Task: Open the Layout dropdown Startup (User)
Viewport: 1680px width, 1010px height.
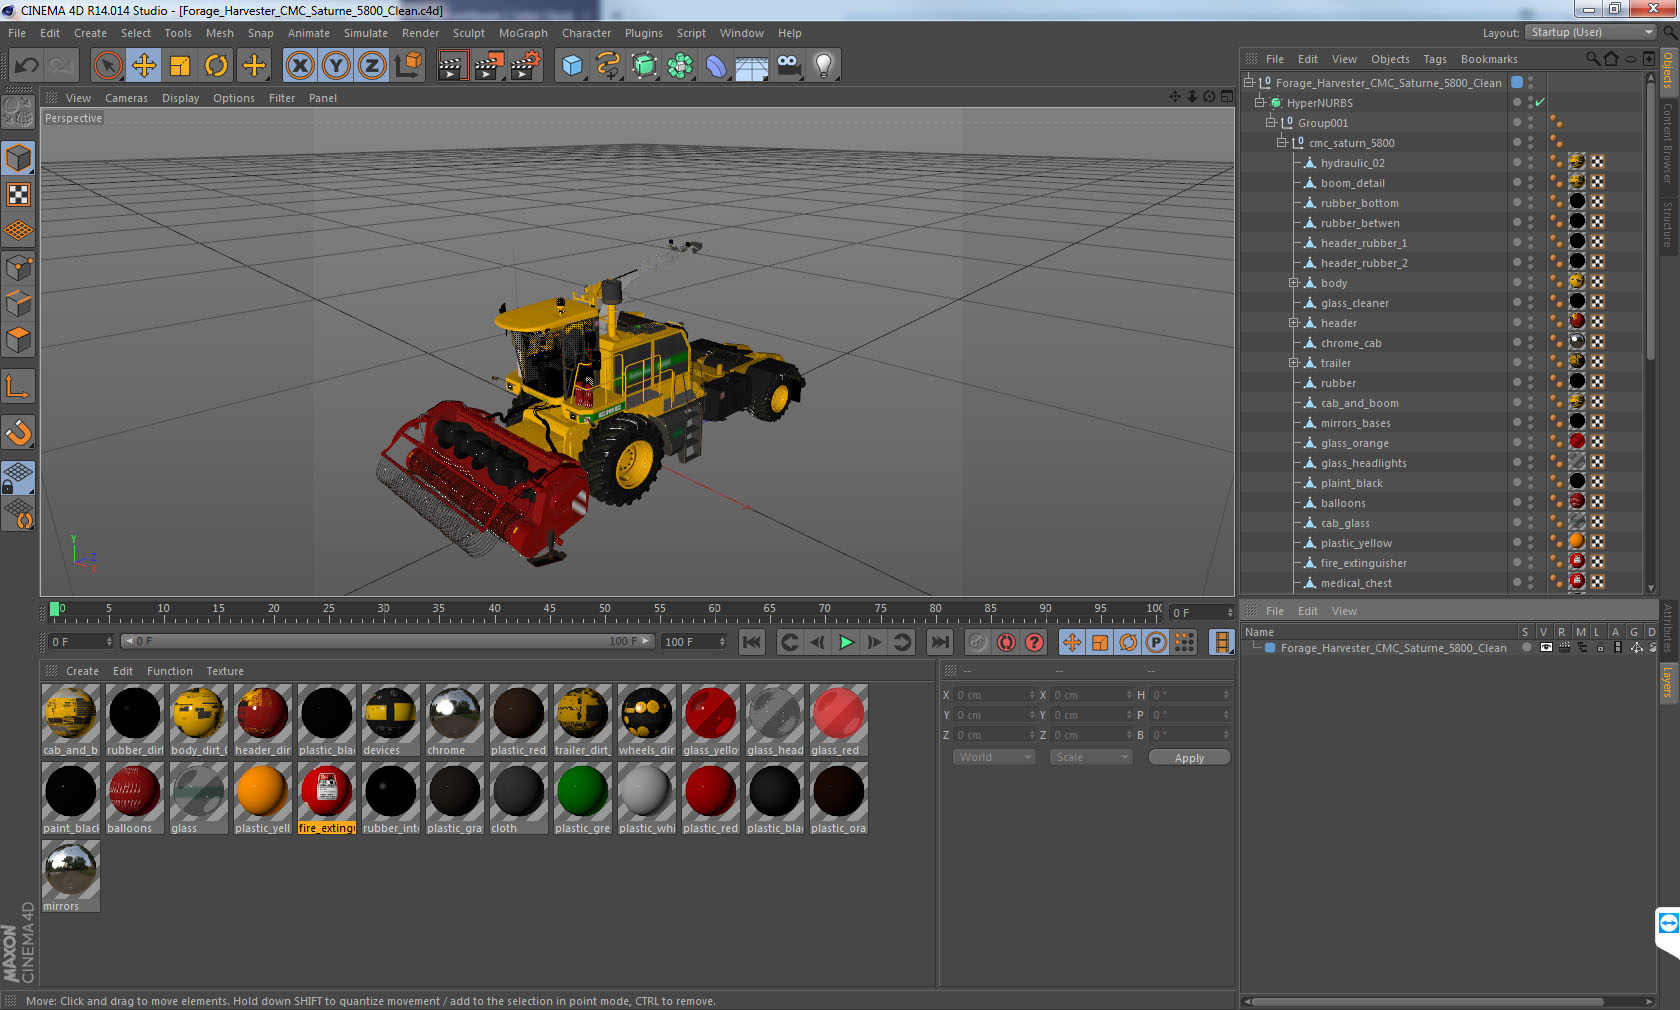Action: 1591,32
